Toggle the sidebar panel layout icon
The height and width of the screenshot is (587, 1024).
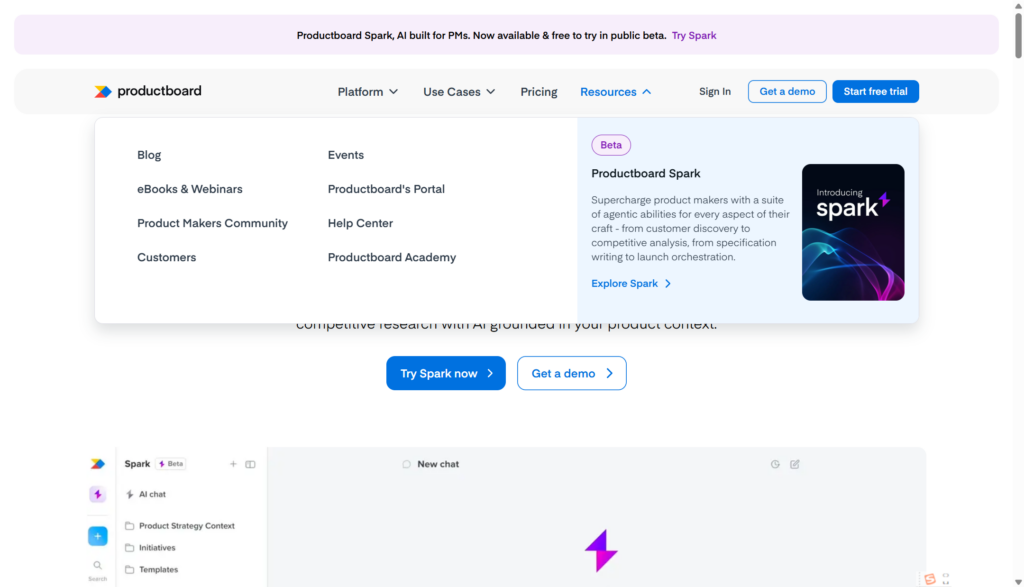coord(250,464)
